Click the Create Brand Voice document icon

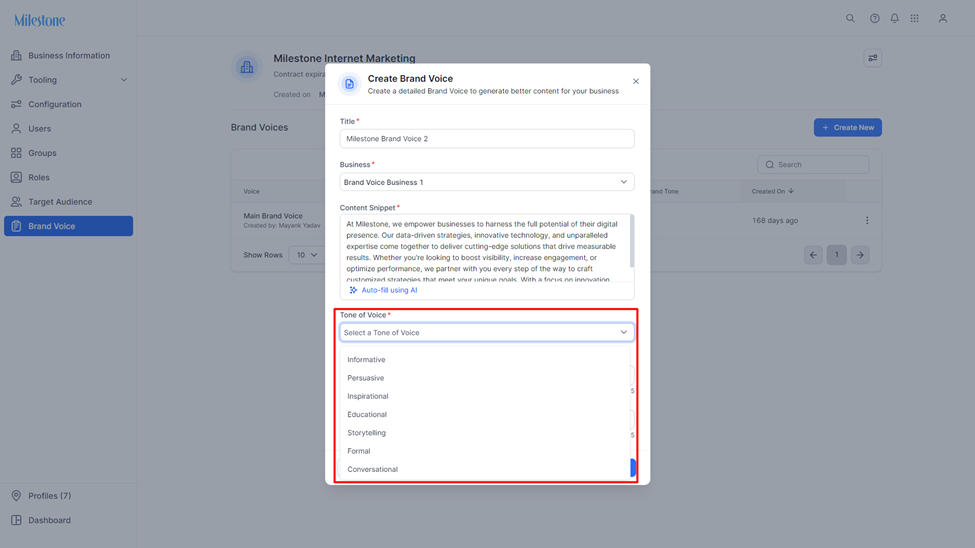[x=349, y=84]
